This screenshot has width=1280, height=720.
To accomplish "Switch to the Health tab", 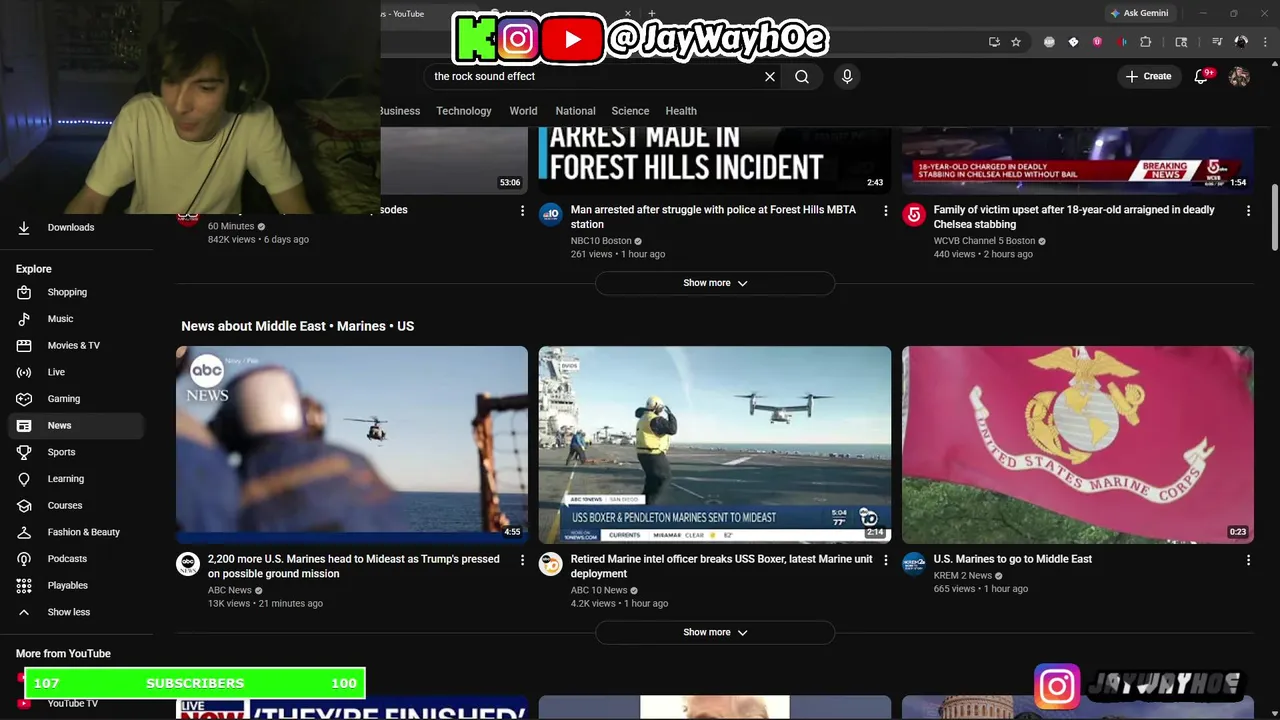I will [x=681, y=111].
